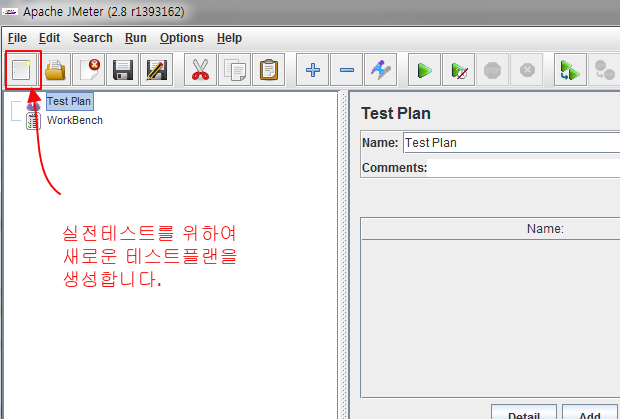Click the Stop sign toolbar icon
This screenshot has height=419, width=620.
492,70
